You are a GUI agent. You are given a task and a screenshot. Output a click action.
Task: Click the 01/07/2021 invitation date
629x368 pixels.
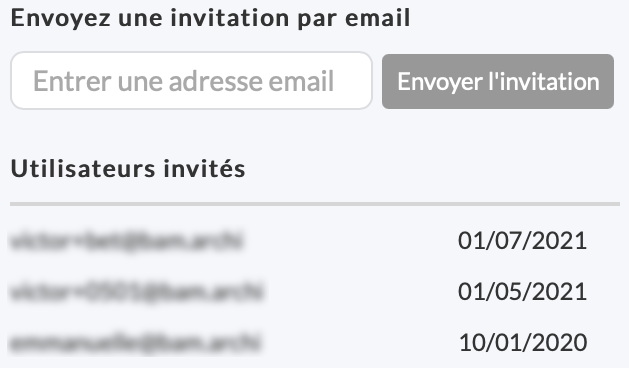click(522, 240)
